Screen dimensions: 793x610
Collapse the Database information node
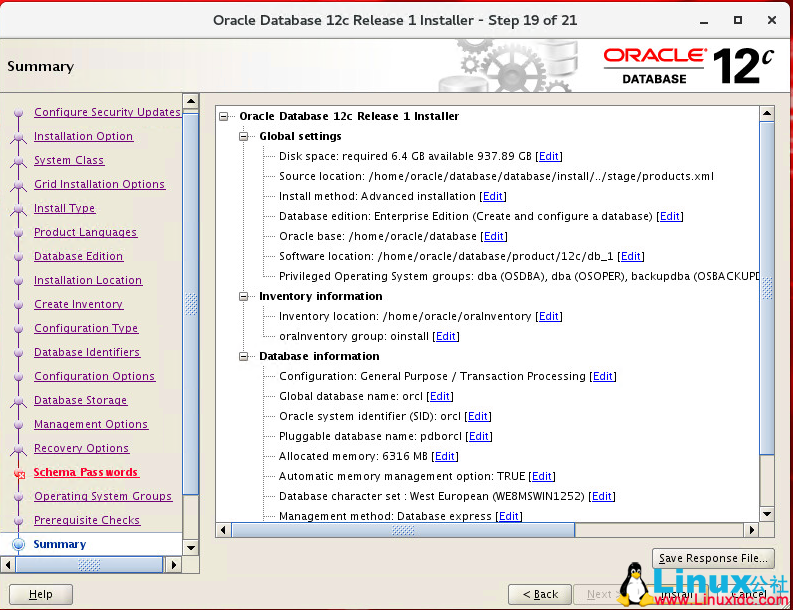click(244, 357)
